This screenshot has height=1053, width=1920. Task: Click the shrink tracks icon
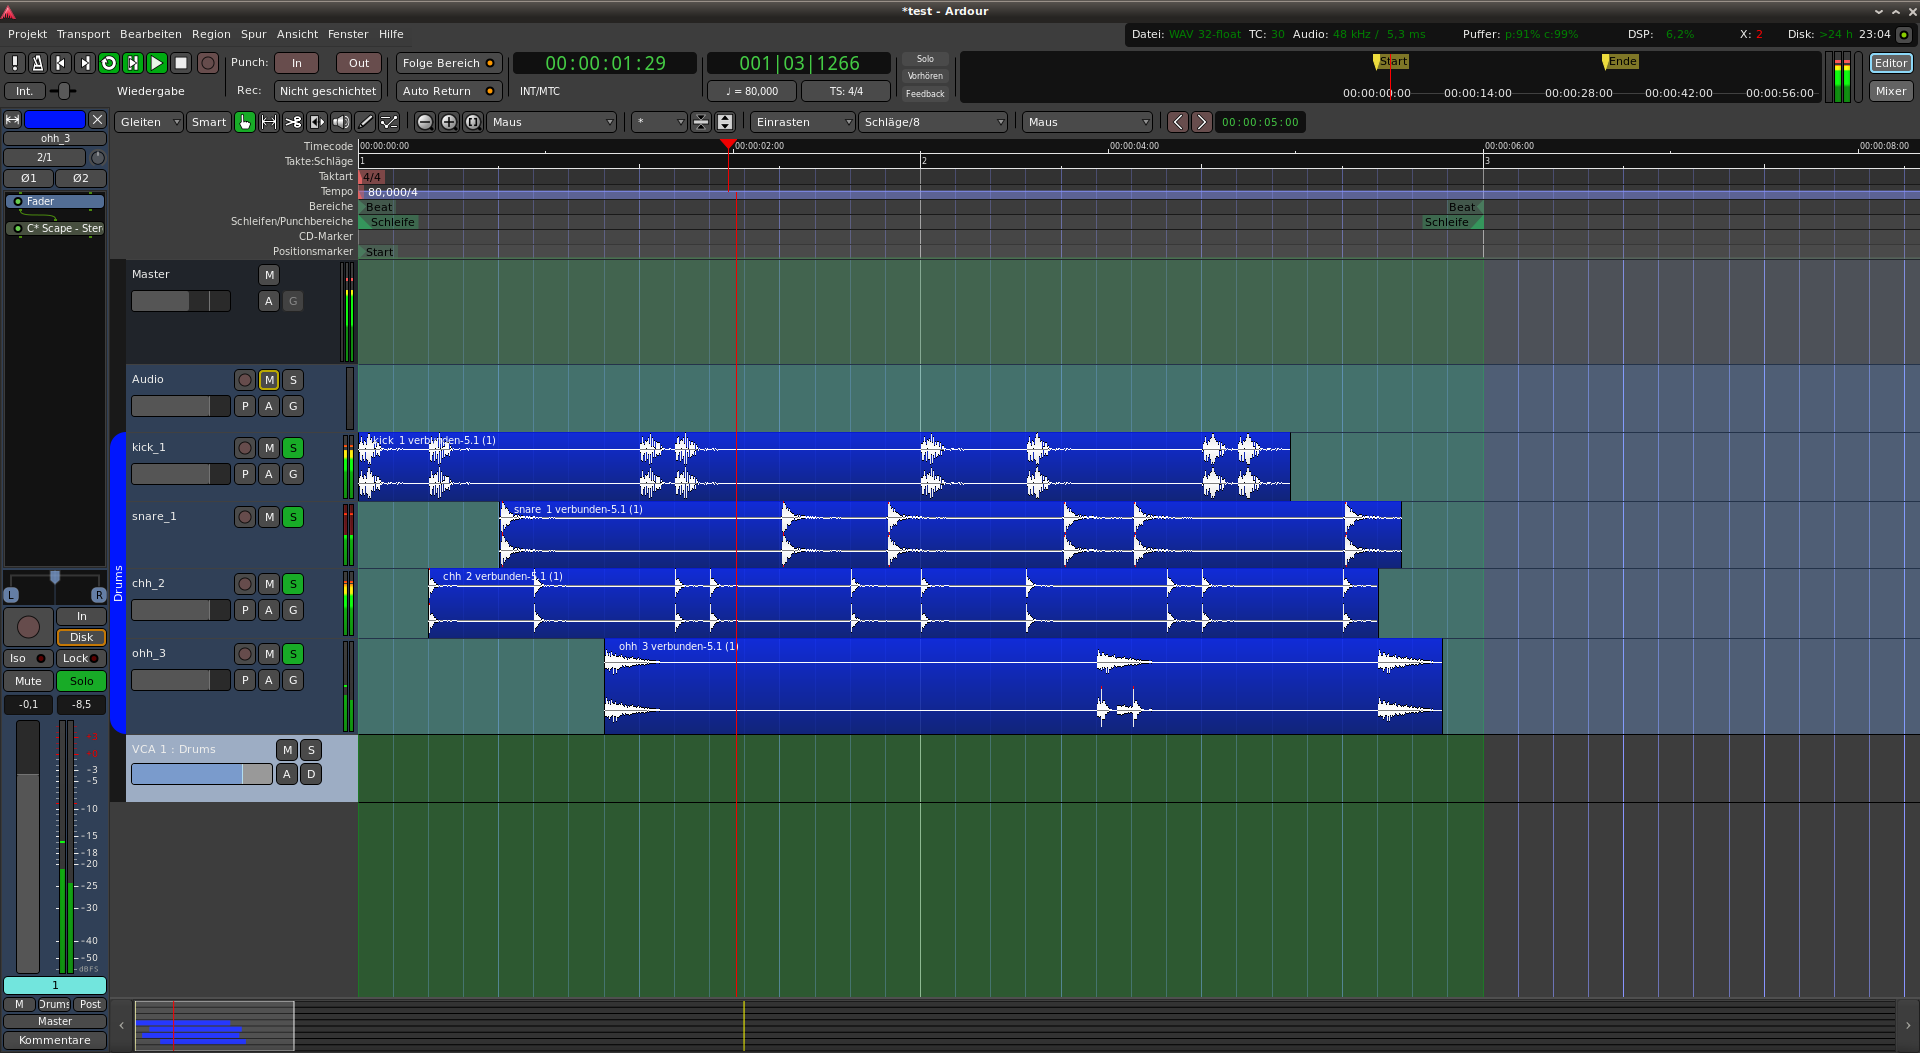(x=701, y=122)
